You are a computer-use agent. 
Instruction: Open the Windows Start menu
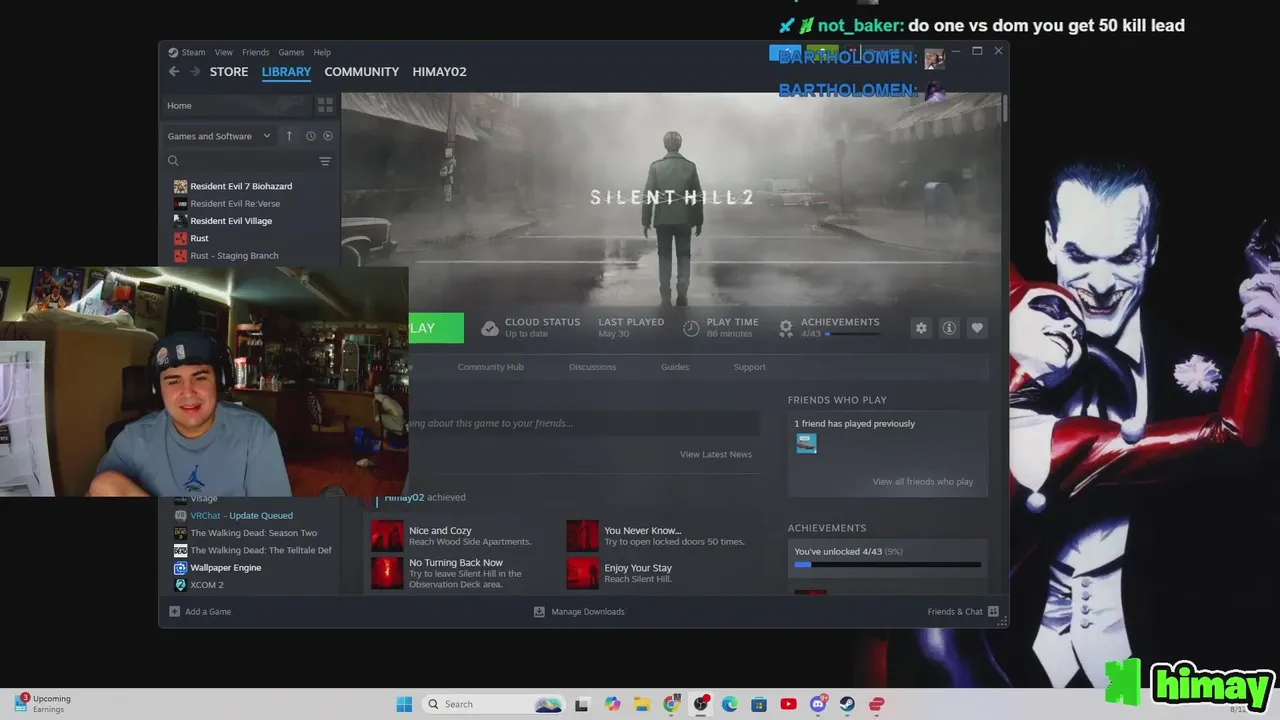pos(404,704)
